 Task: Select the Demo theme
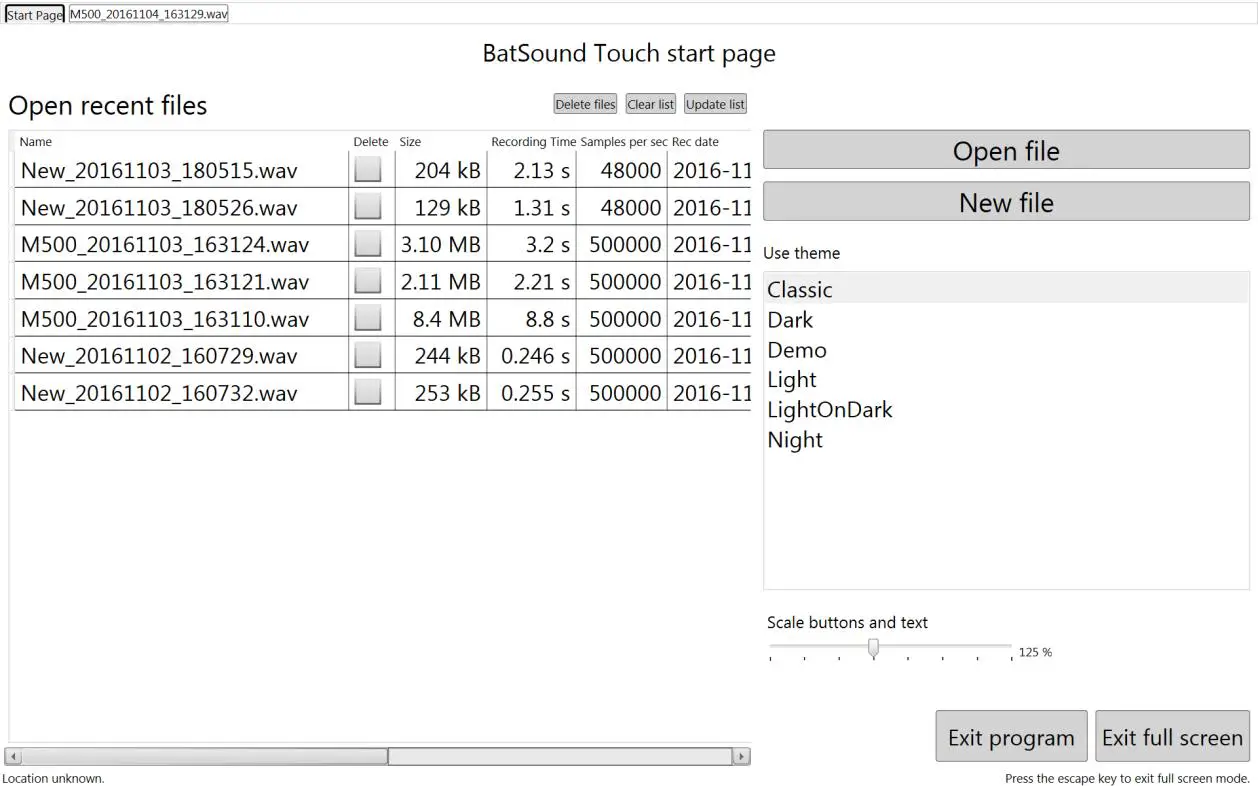[797, 349]
